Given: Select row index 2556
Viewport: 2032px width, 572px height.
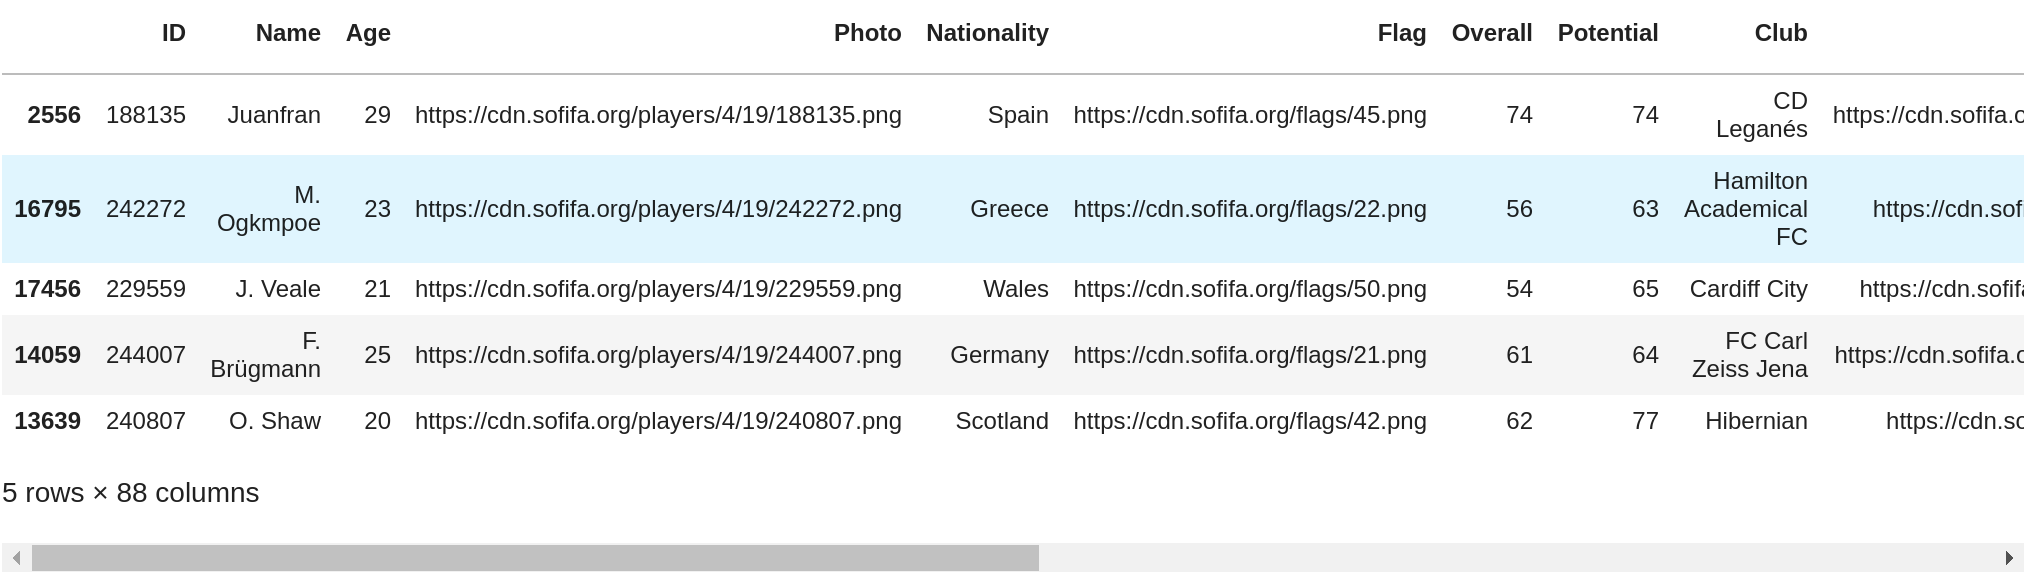Looking at the screenshot, I should (x=54, y=115).
